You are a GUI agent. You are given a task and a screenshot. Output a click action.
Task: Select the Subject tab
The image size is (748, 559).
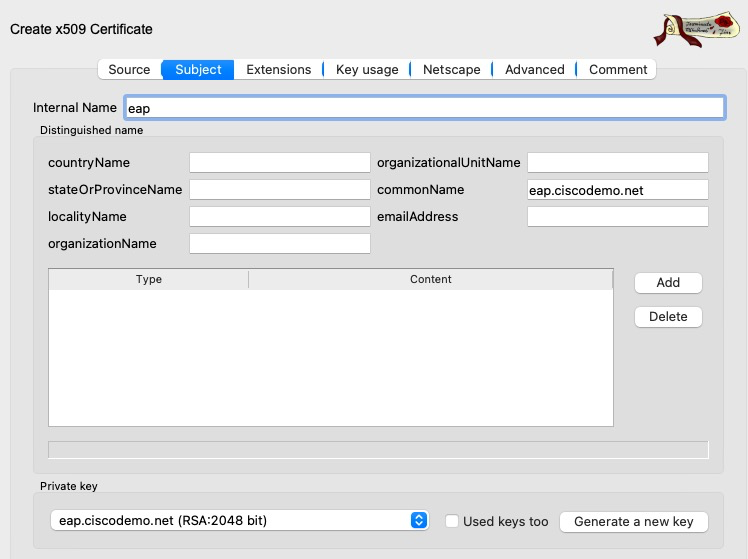tap(198, 70)
